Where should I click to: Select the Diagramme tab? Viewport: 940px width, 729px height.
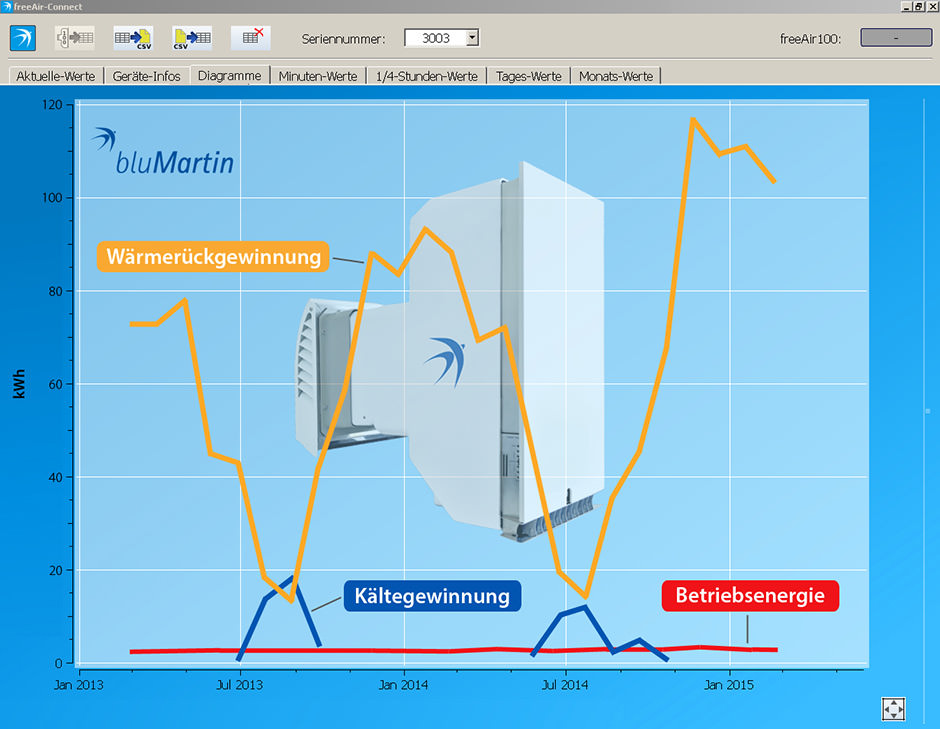230,76
